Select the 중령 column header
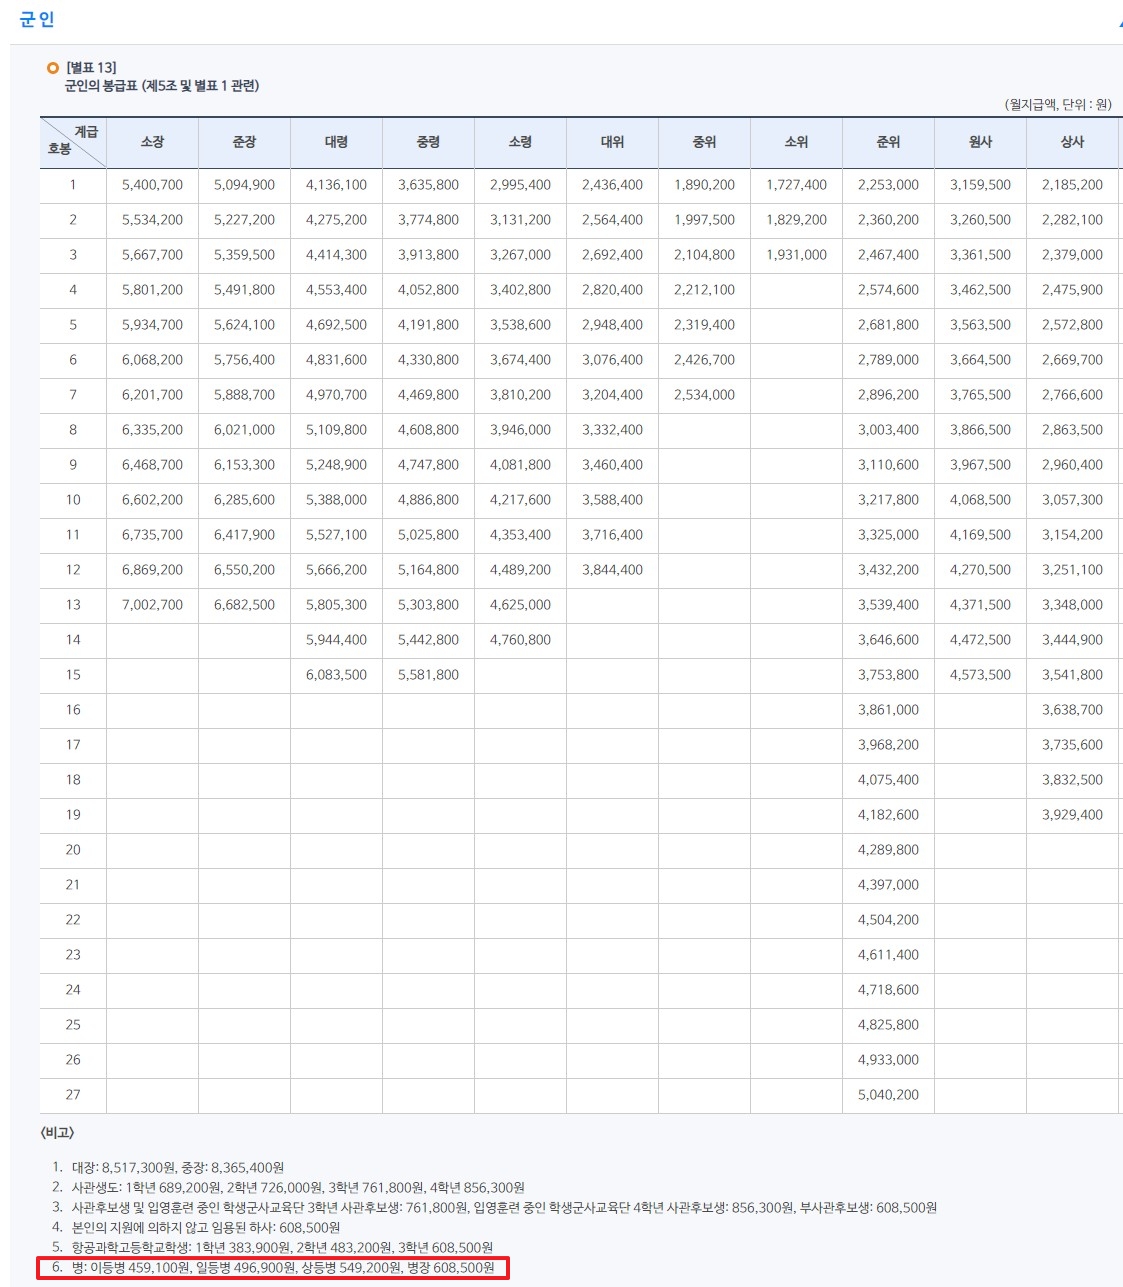1123x1287 pixels. [x=428, y=142]
